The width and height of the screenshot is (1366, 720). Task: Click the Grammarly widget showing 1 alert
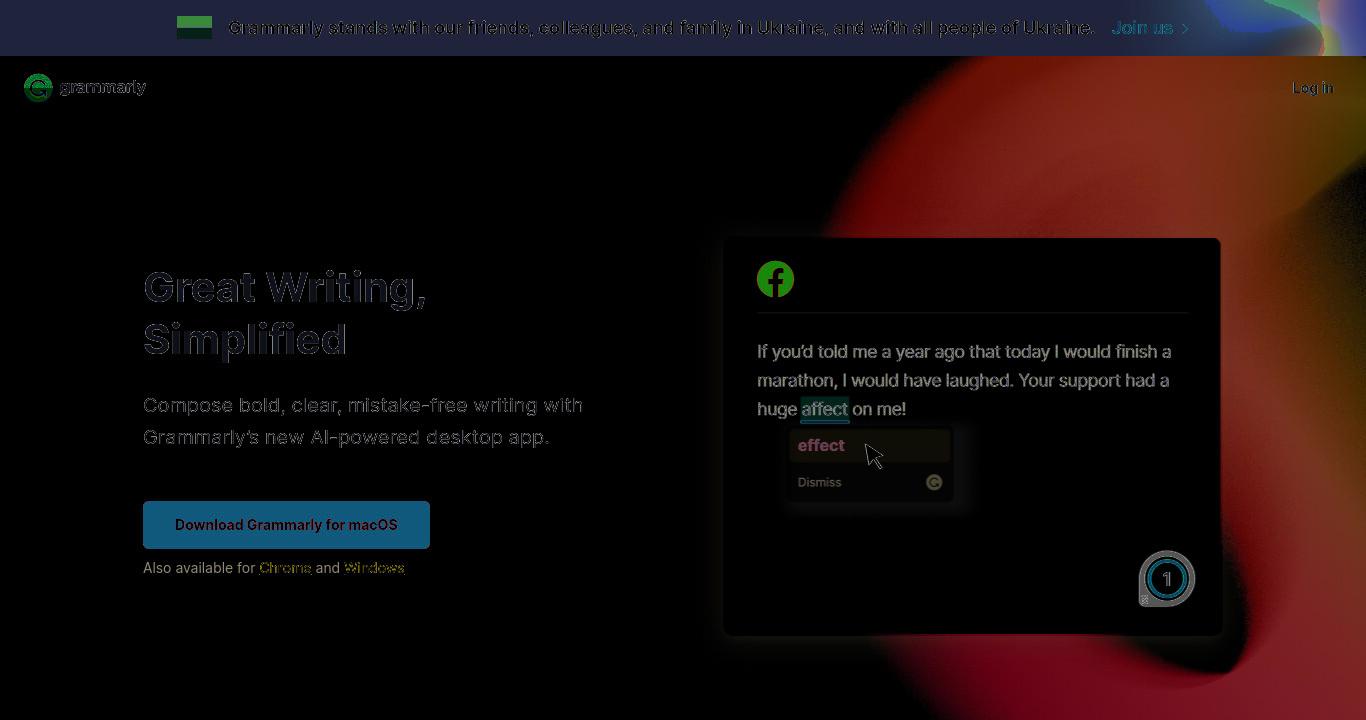[1167, 578]
